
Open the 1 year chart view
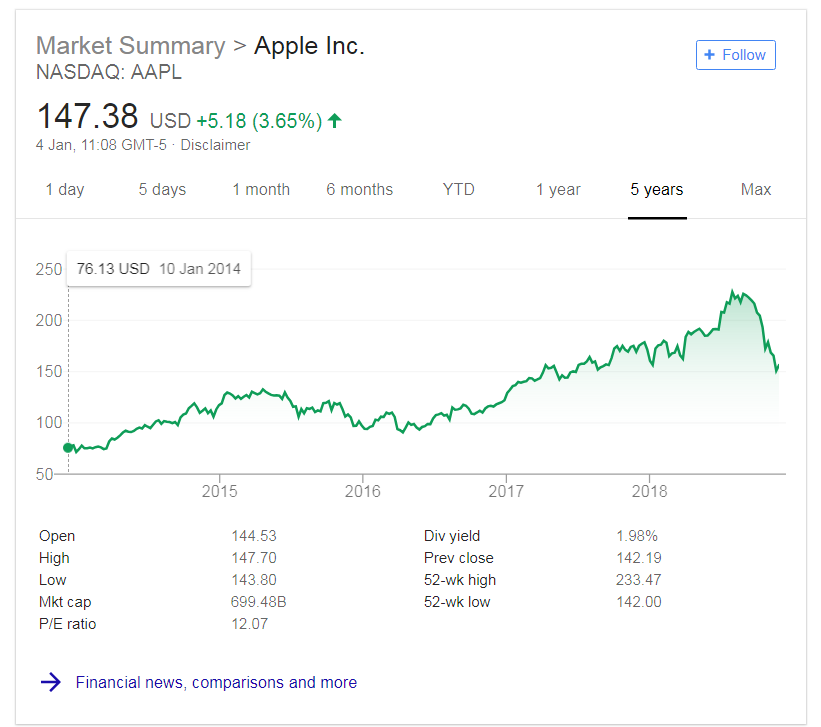[x=558, y=189]
